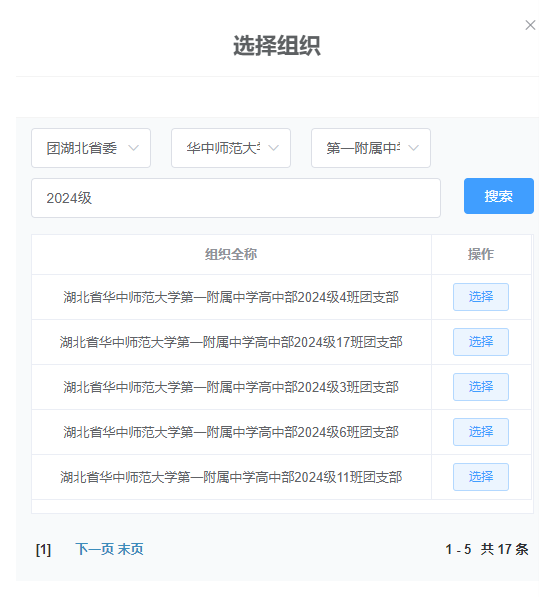Select the 2024级11班团支部 organization

481,477
